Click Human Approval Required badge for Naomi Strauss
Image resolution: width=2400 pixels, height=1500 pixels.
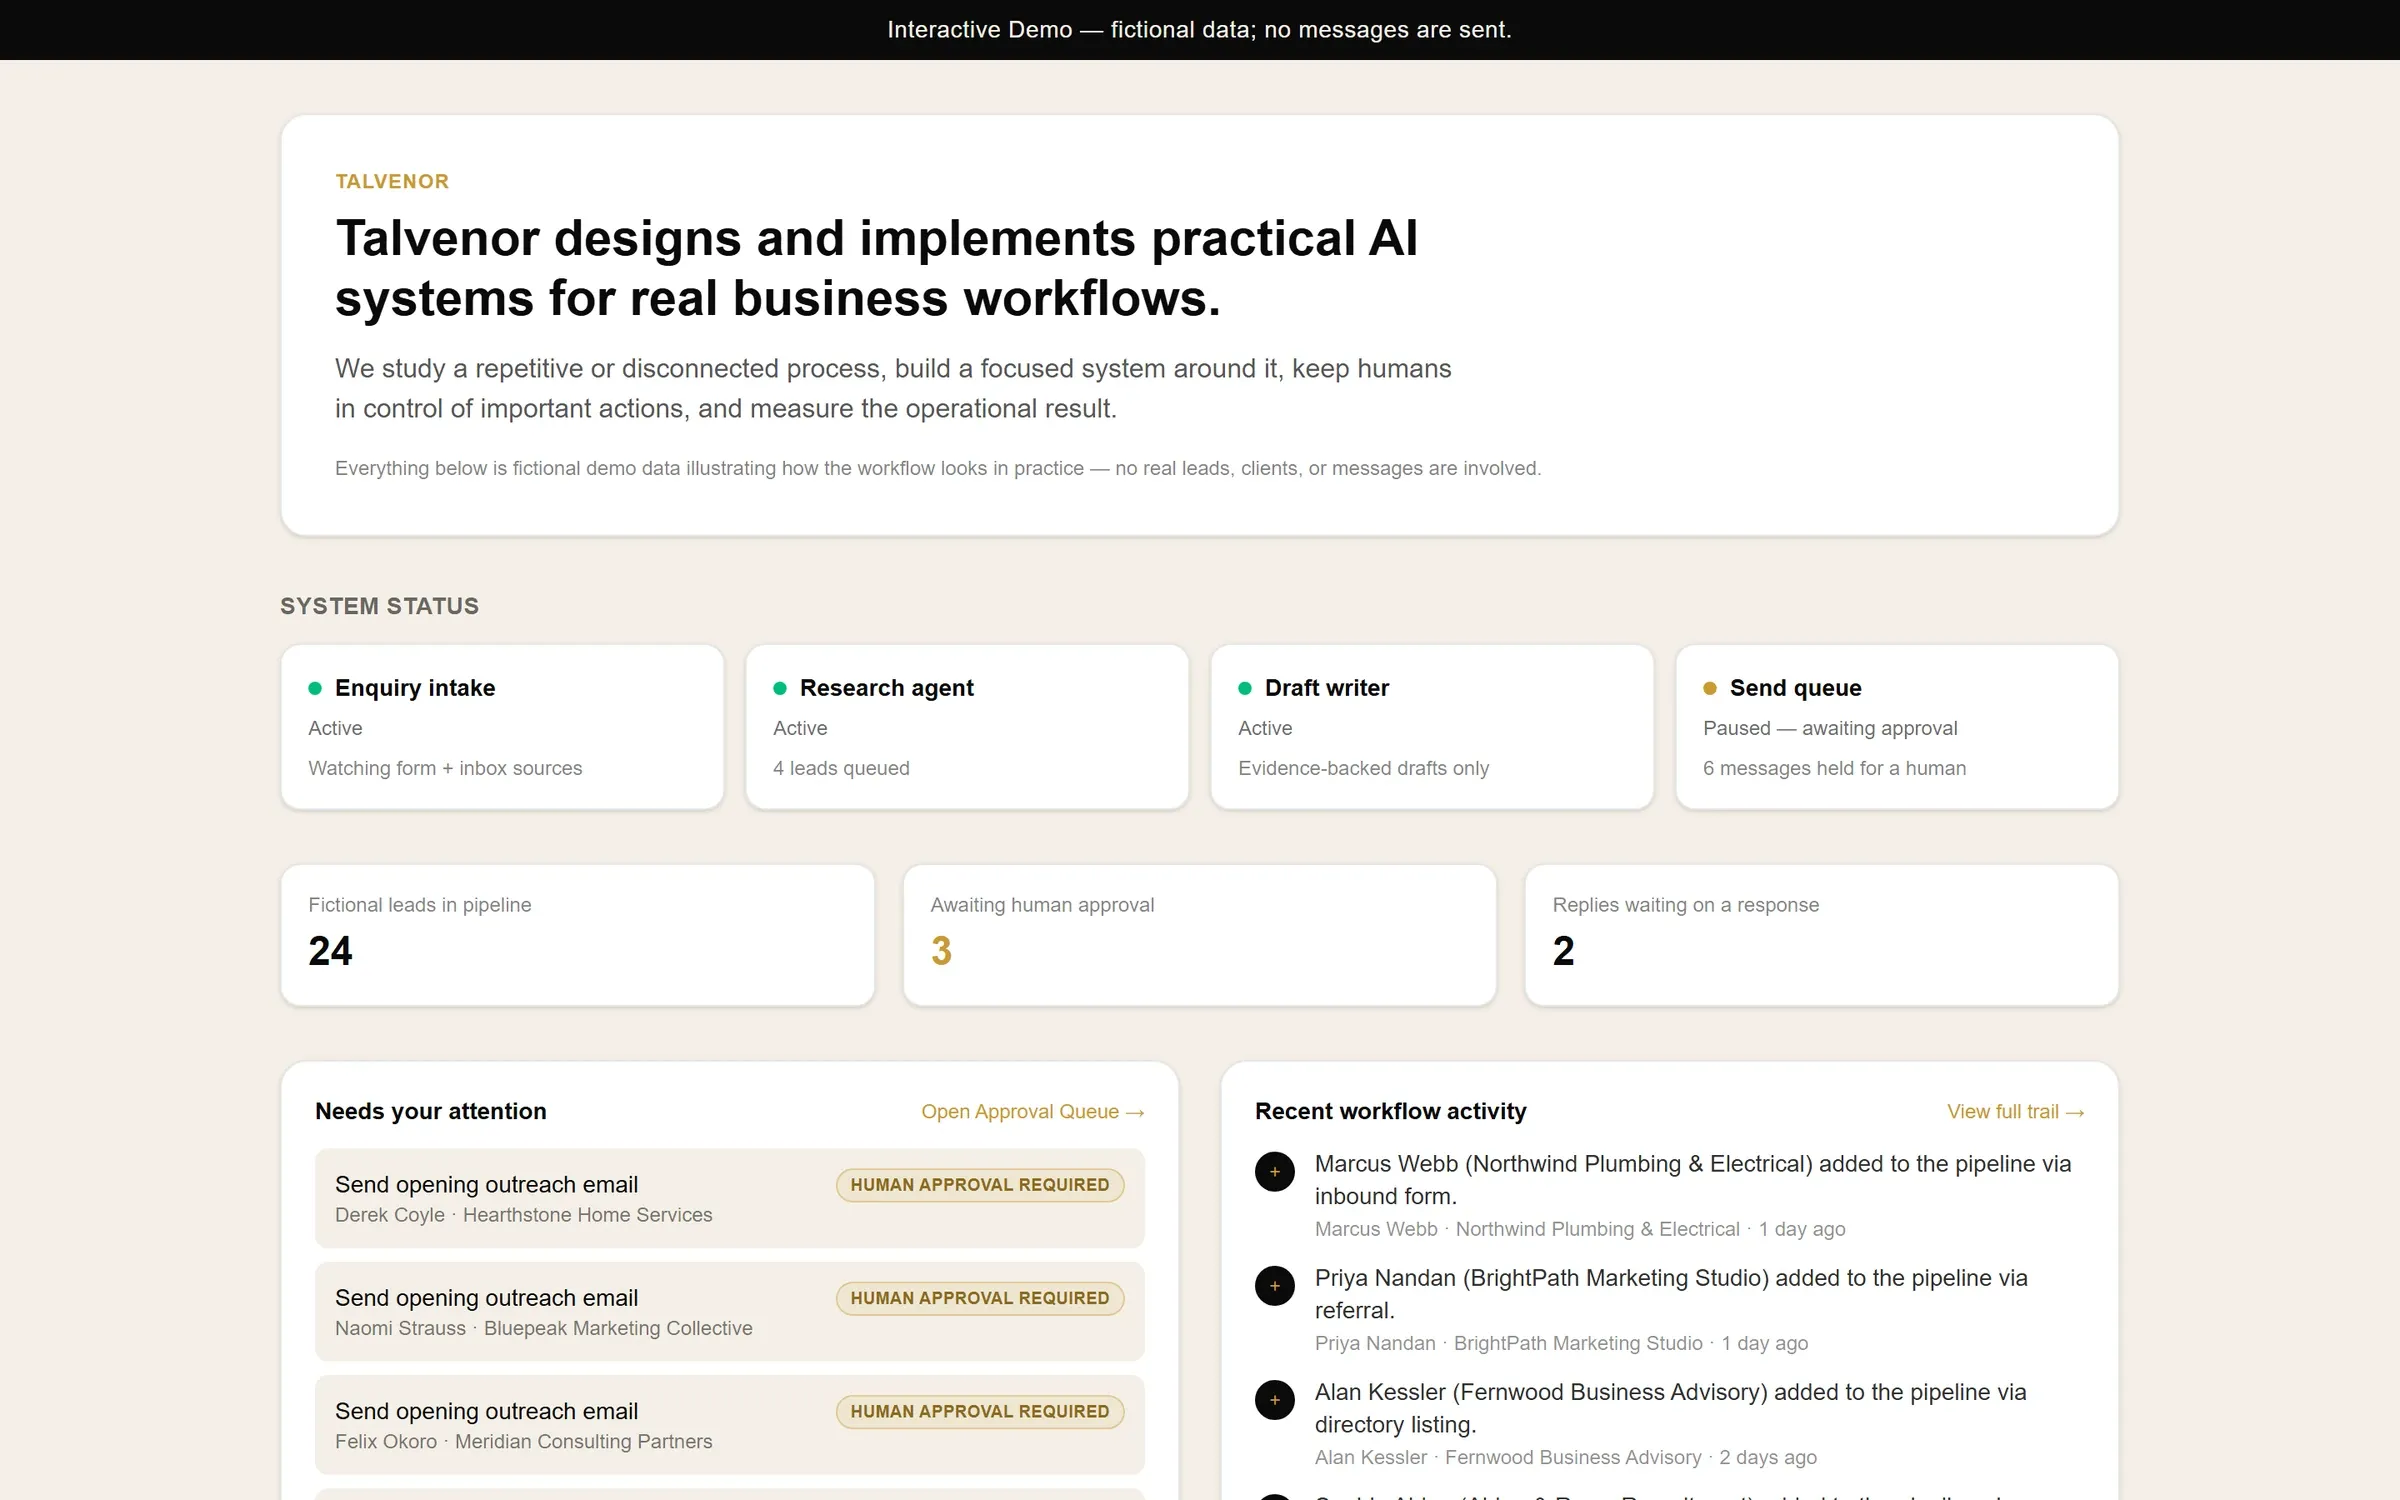pyautogui.click(x=980, y=1298)
